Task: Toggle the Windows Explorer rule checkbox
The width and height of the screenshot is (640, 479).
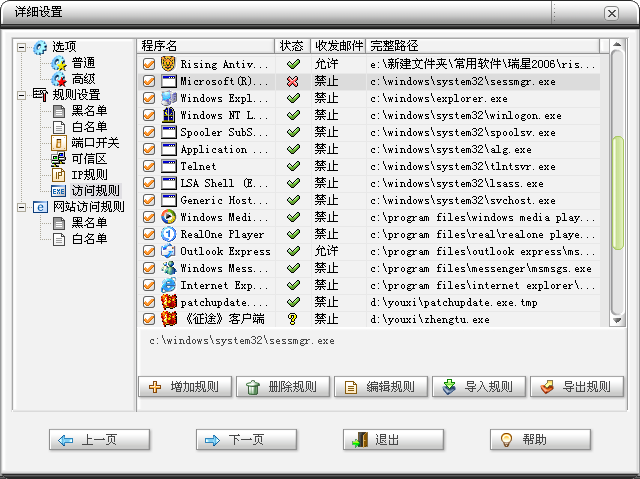Action: (x=149, y=98)
